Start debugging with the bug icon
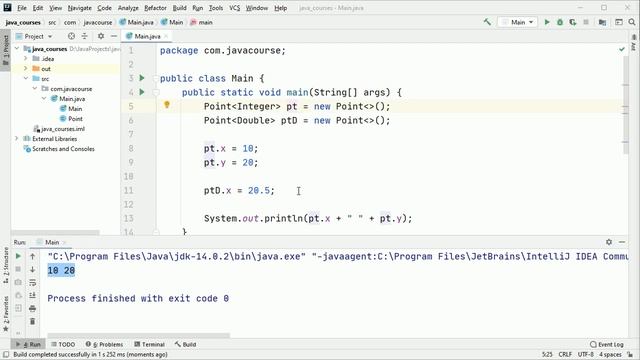Viewport: 640px width, 360px height. 560,22
